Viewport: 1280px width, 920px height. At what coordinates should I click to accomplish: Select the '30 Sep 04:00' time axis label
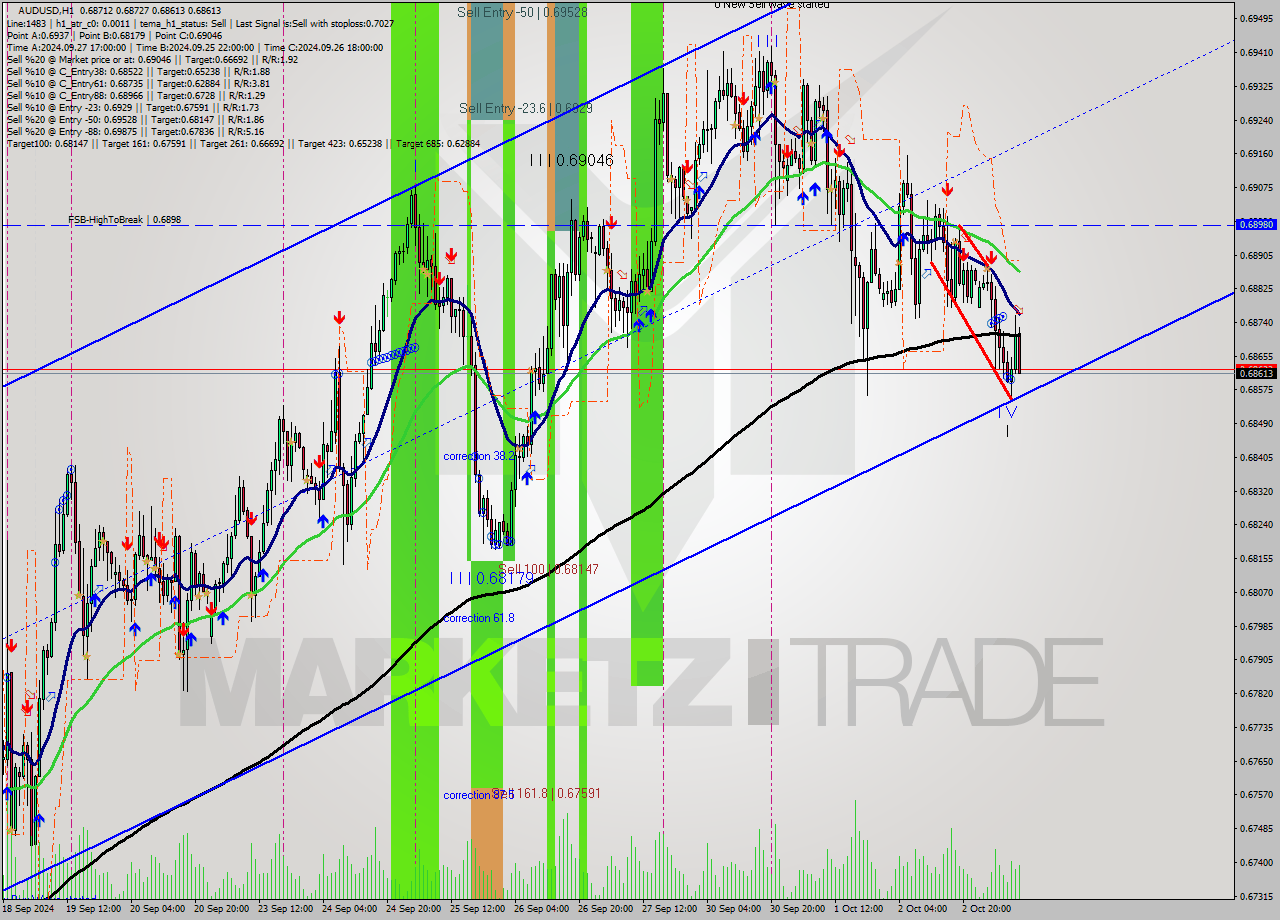733,909
